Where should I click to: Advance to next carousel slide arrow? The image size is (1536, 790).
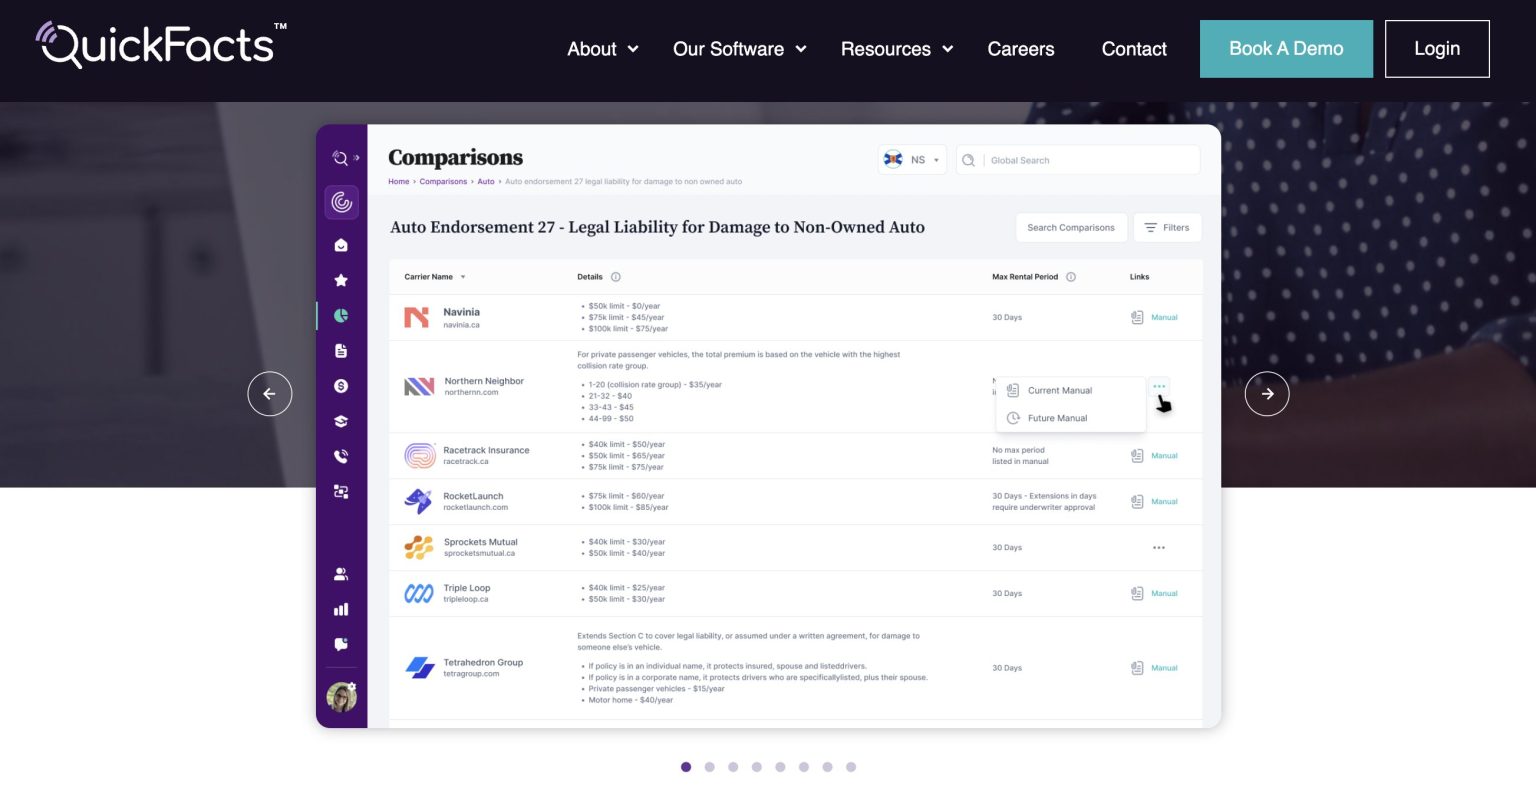(1267, 394)
